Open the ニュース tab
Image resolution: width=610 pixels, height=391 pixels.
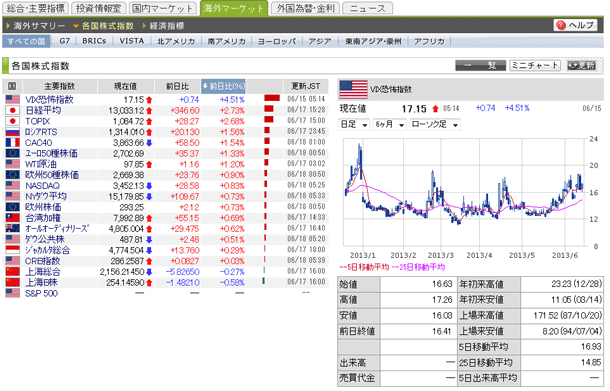point(368,8)
